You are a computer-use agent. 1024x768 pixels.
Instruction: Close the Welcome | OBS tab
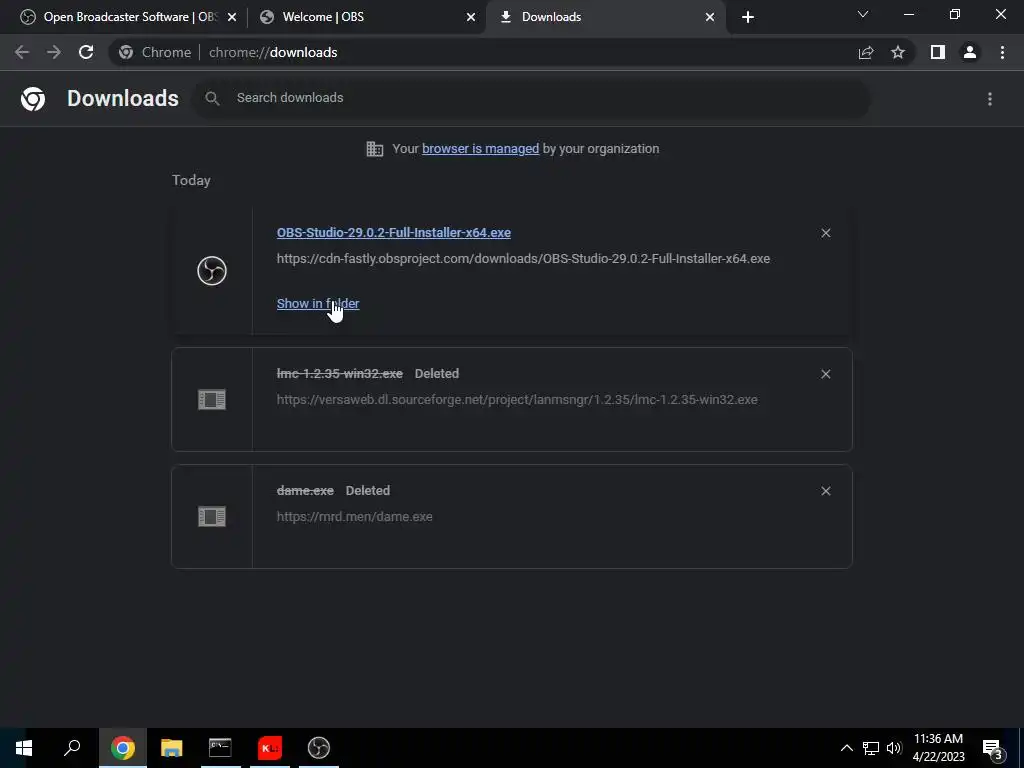point(471,18)
